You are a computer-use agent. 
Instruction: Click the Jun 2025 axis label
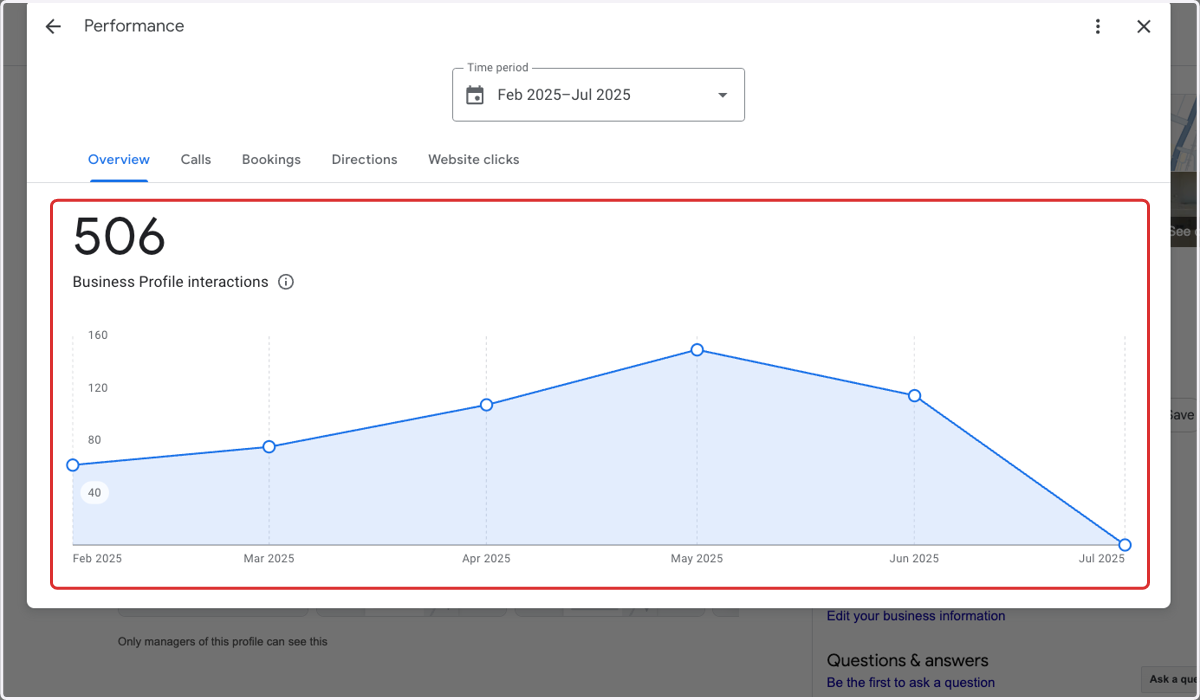[914, 559]
